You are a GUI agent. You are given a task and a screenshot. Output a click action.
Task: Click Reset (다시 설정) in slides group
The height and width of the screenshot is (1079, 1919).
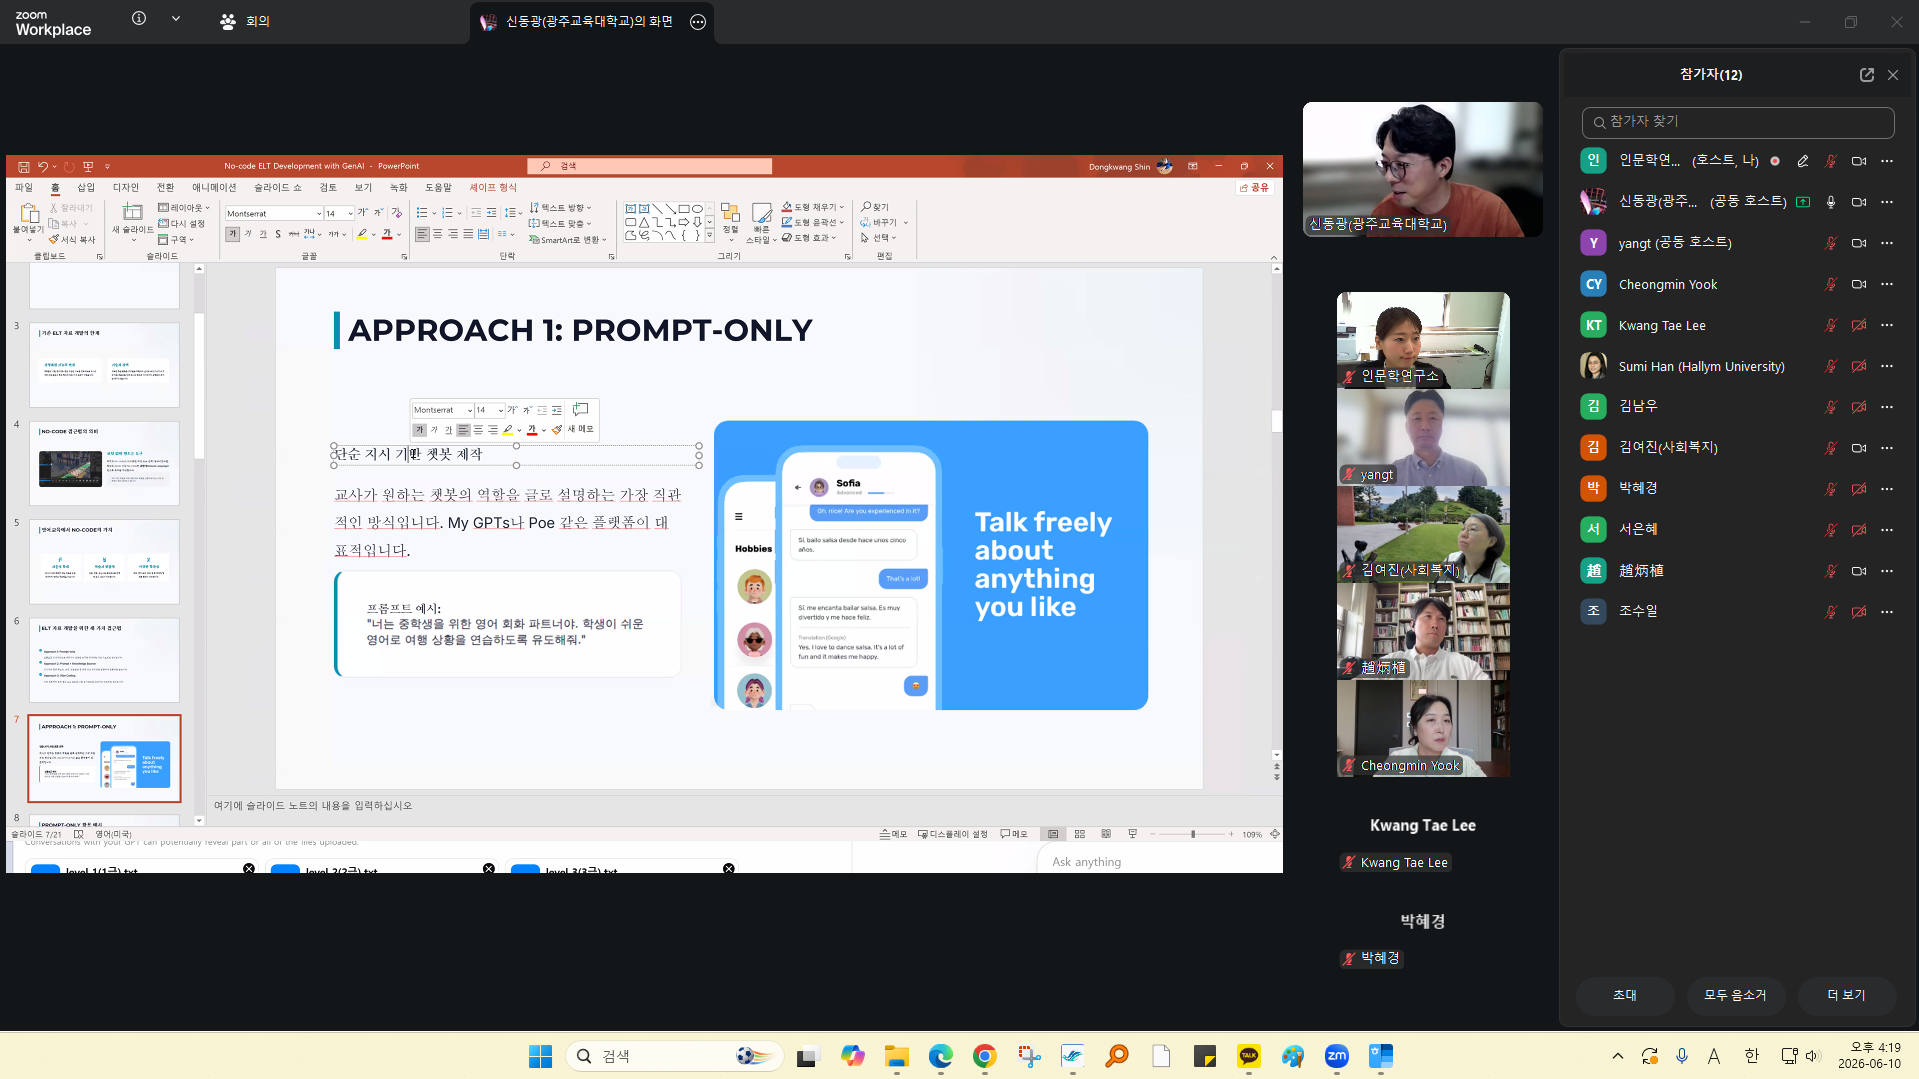click(x=182, y=223)
